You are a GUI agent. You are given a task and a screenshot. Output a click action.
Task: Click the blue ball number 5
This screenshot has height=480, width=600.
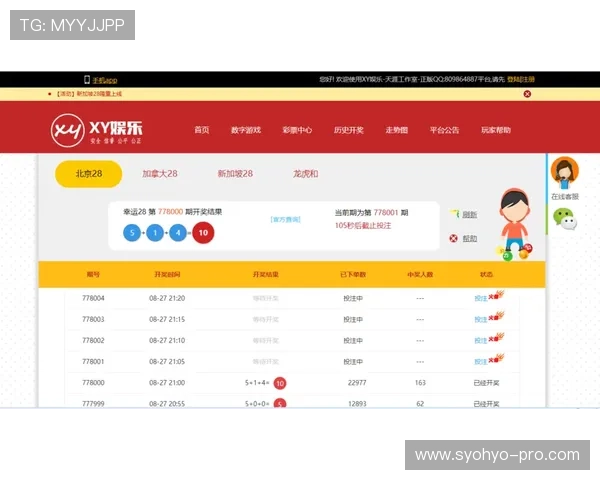tap(132, 233)
